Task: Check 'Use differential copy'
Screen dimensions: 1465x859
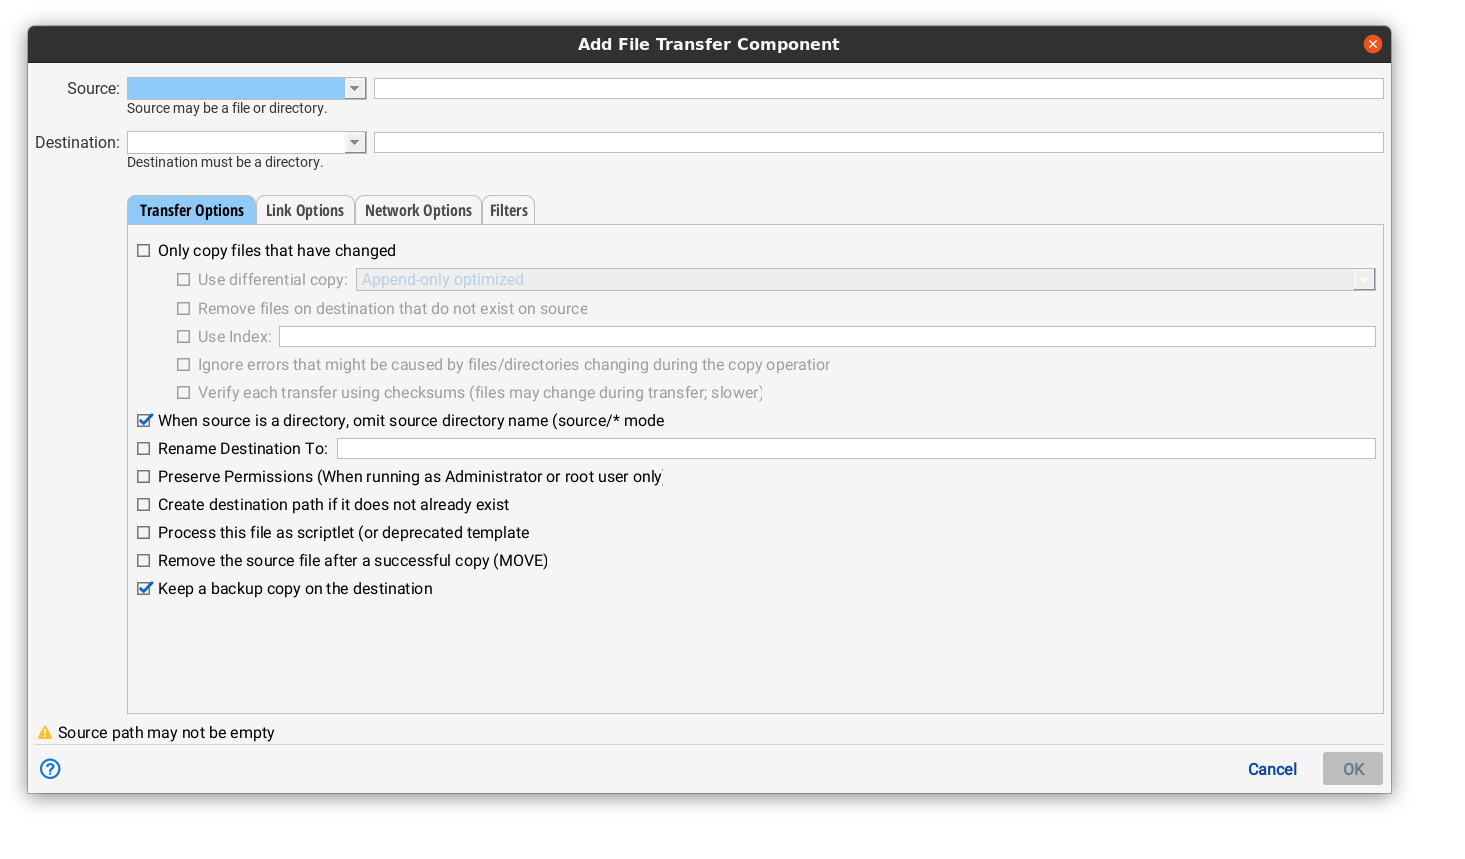Action: pos(183,279)
